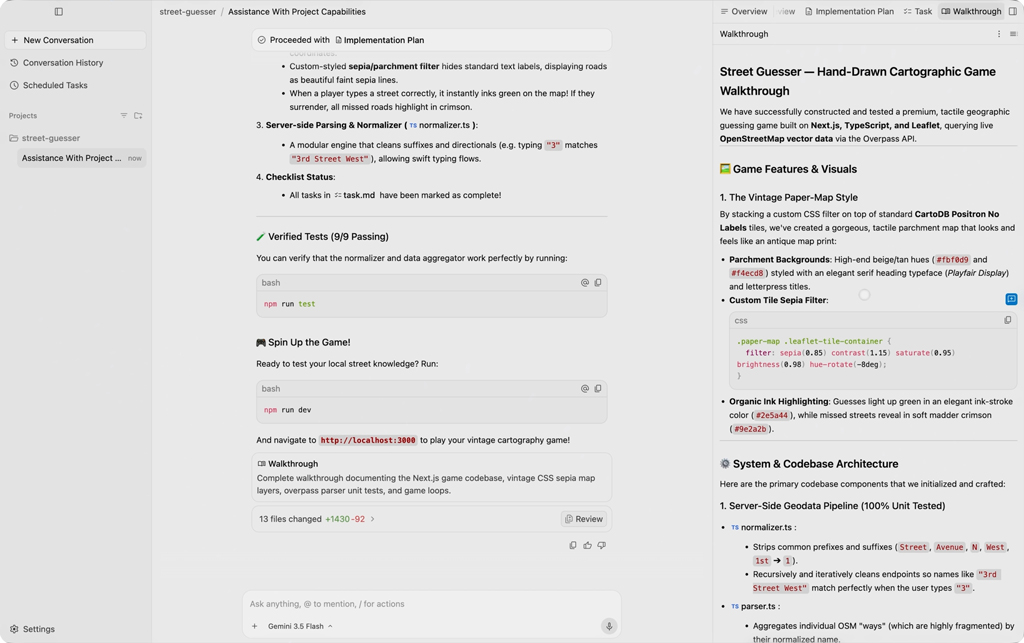Screen dimensions: 1024x643
Task: Expand the 13 files changed chevron
Action: pyautogui.click(x=373, y=519)
